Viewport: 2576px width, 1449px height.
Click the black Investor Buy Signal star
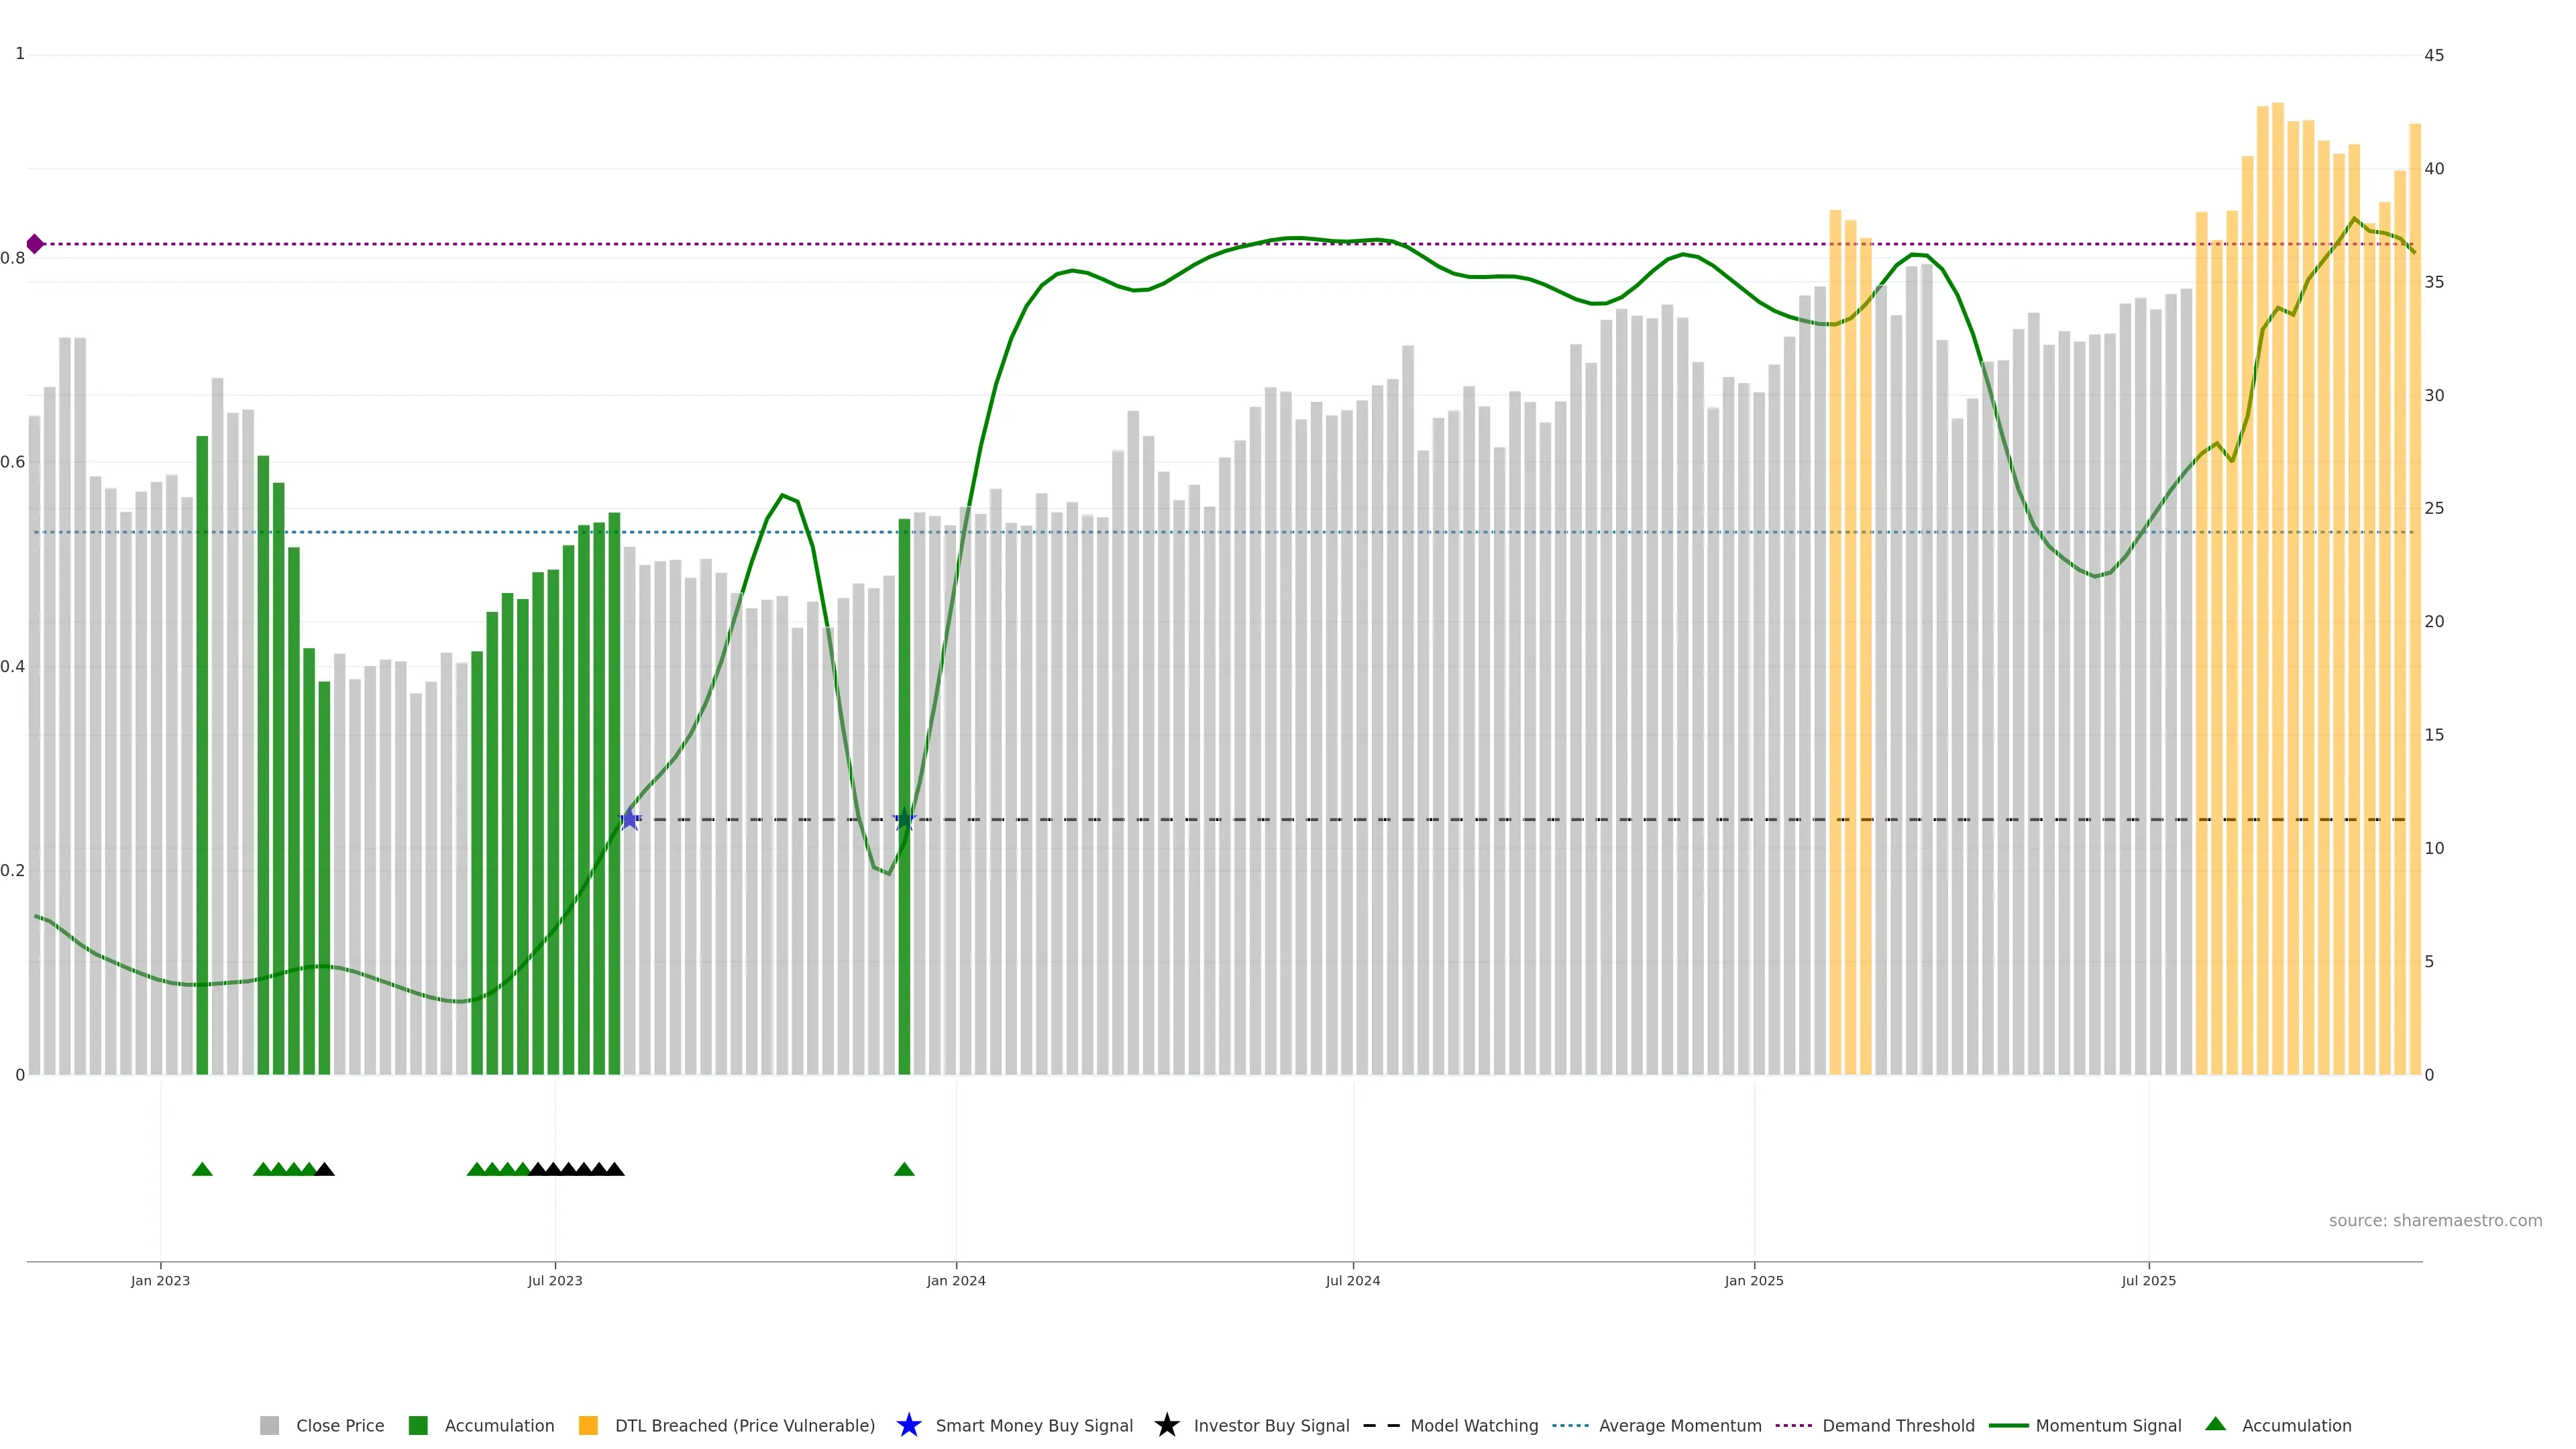[x=1166, y=1425]
